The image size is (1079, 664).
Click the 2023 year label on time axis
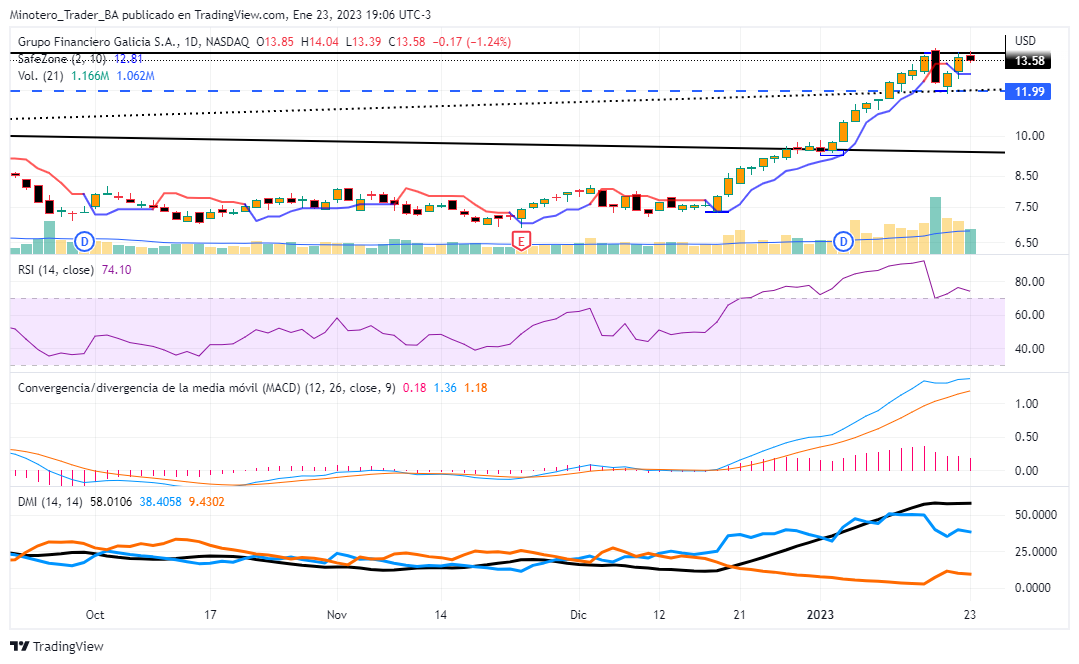tap(820, 614)
